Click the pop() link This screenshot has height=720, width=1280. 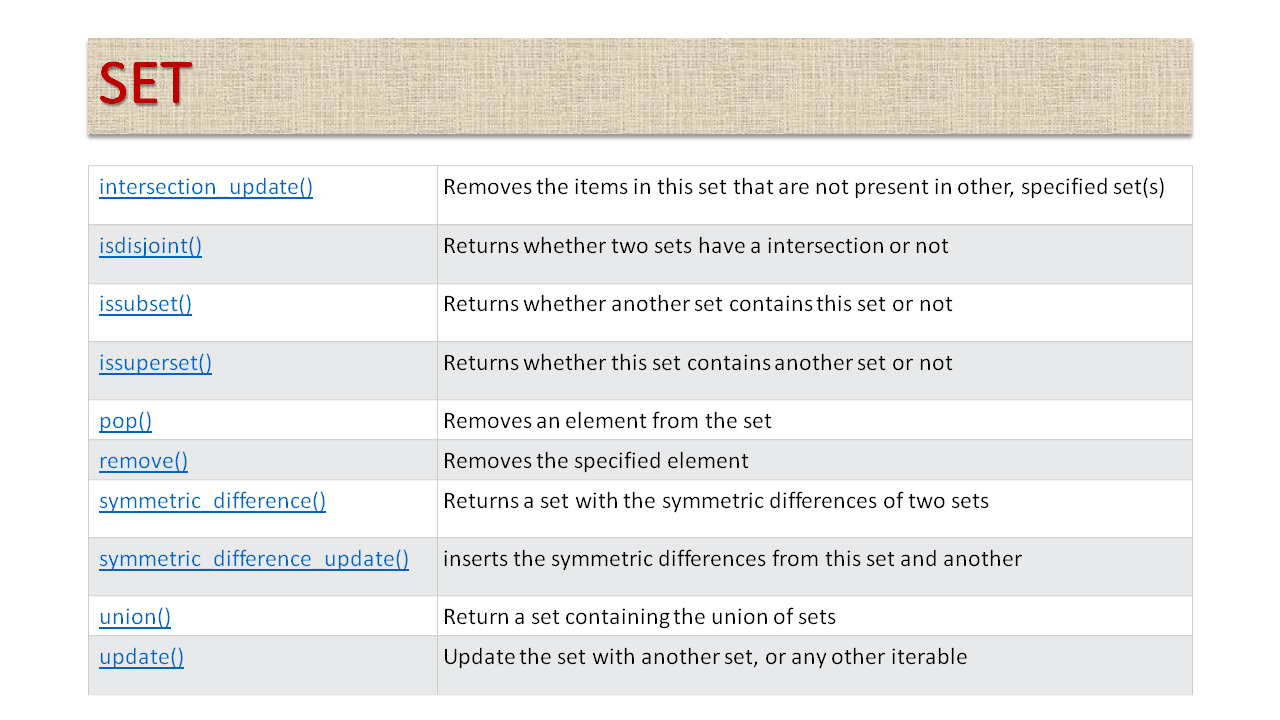coord(125,421)
